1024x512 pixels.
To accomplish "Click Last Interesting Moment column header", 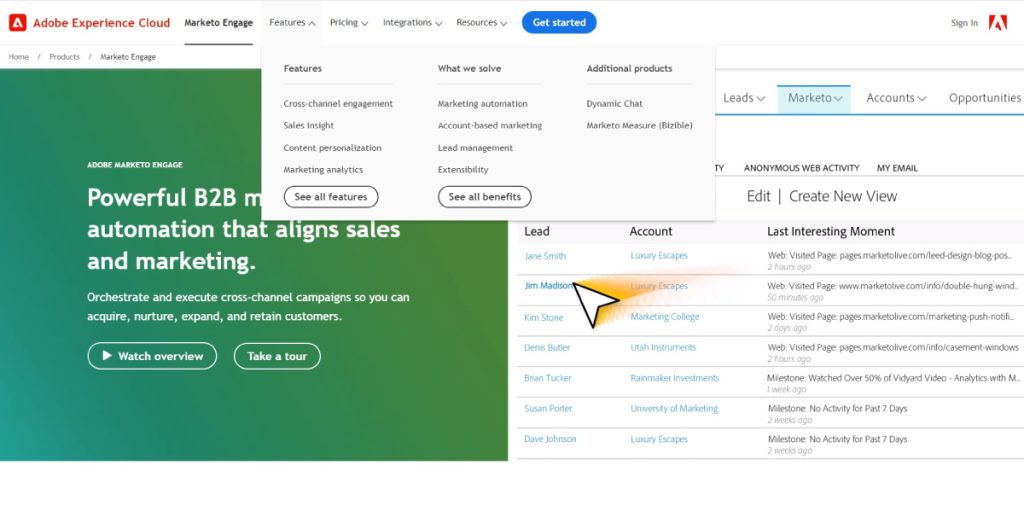I will click(x=831, y=231).
